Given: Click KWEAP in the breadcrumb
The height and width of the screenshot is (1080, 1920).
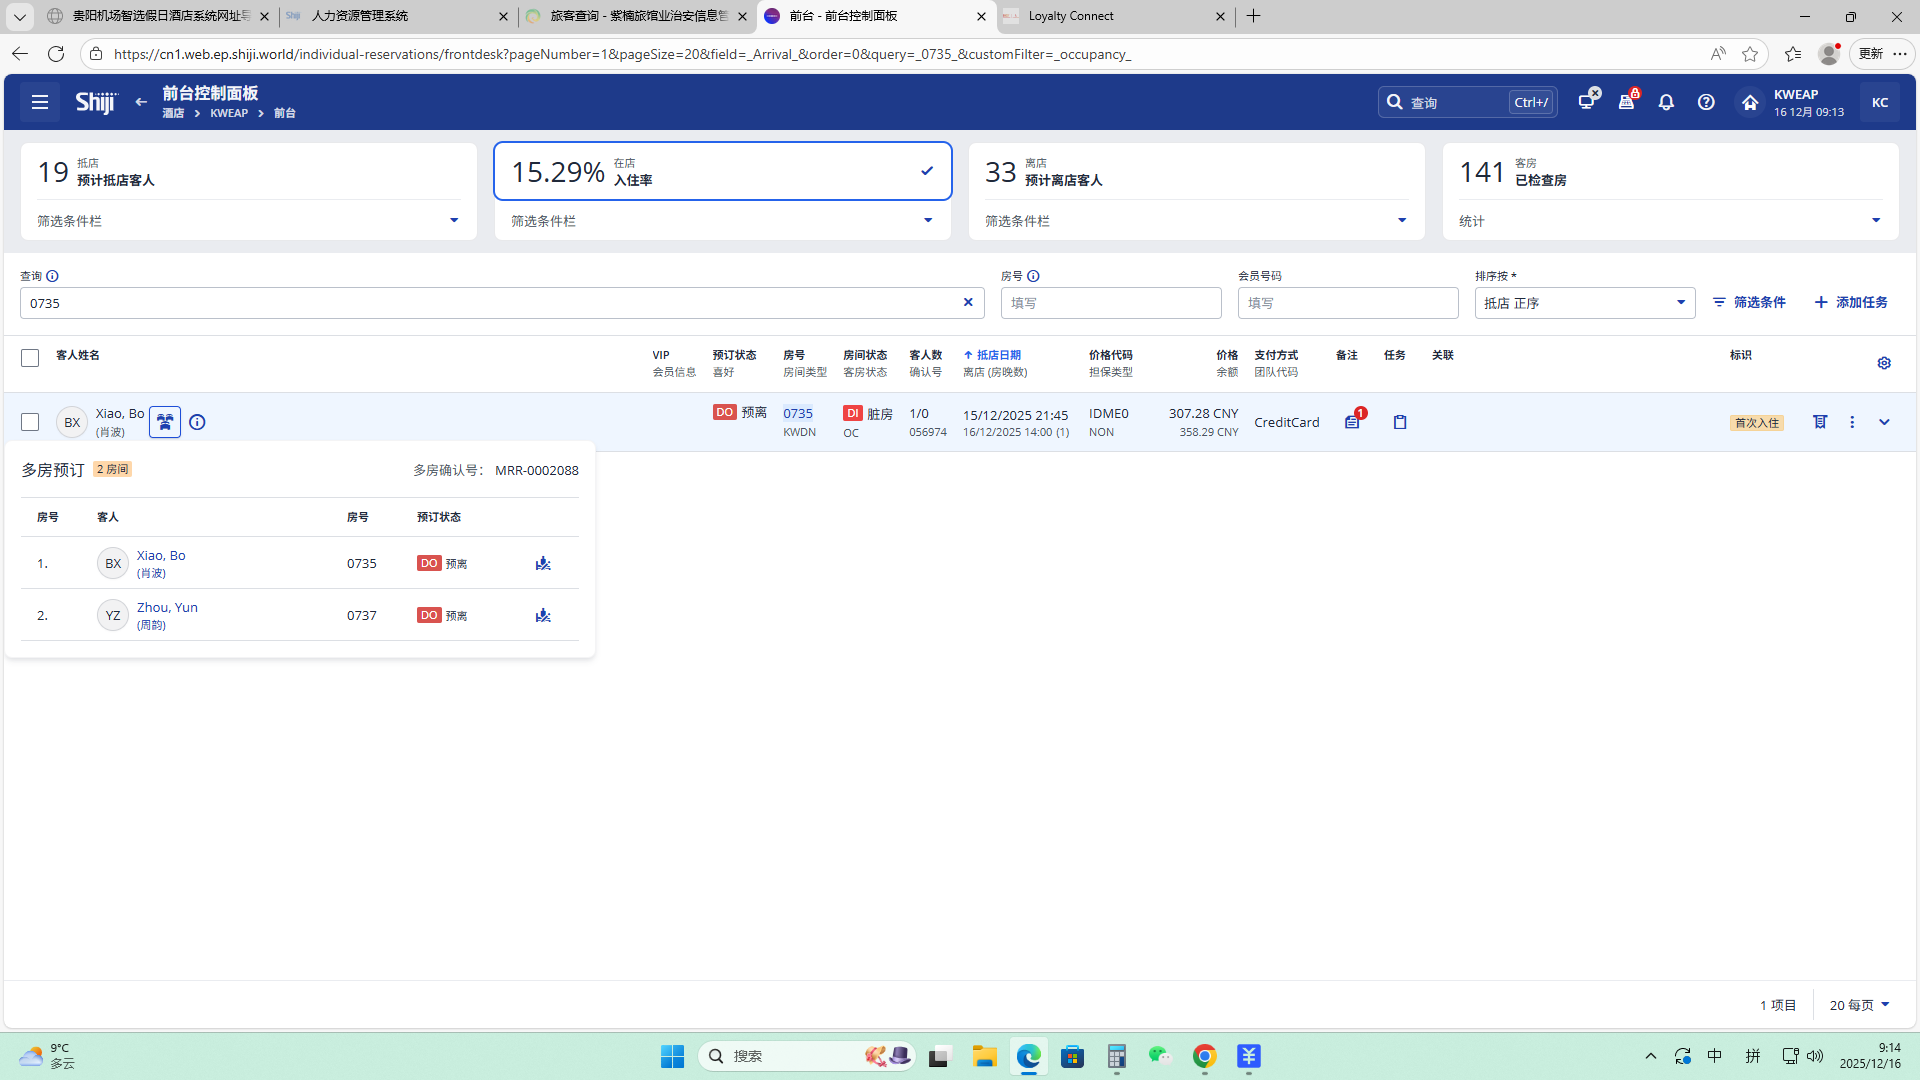Looking at the screenshot, I should (229, 113).
